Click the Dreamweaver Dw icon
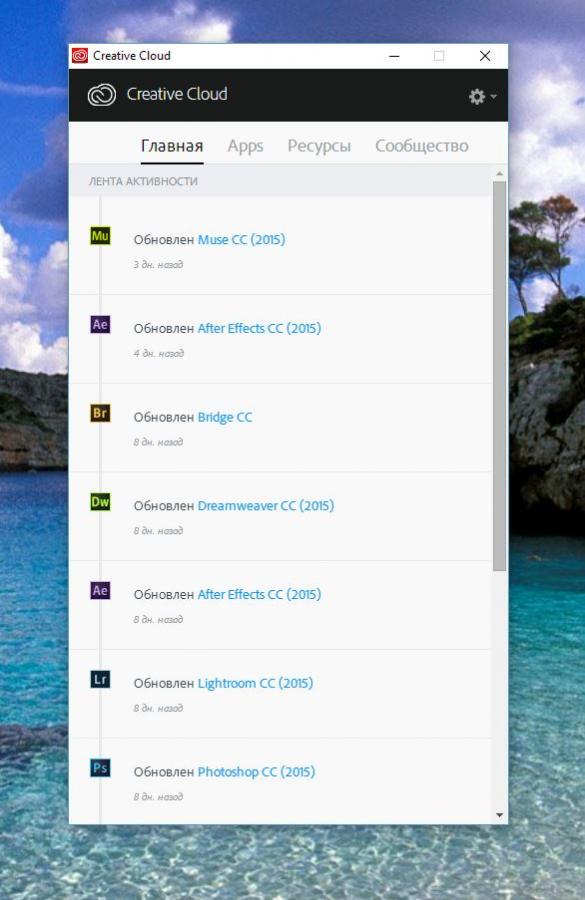Viewport: 585px width, 900px height. pyautogui.click(x=100, y=502)
